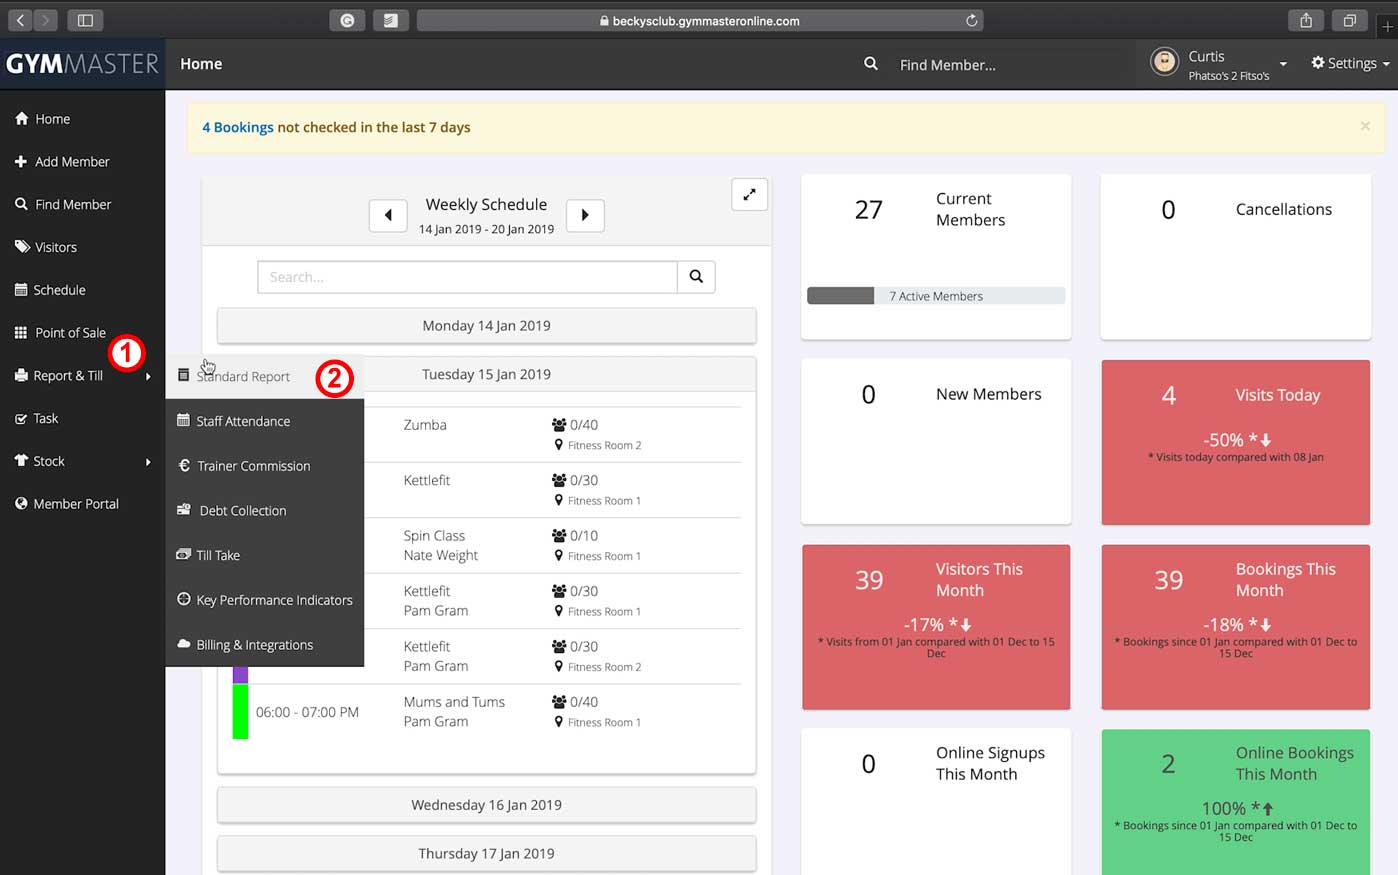This screenshot has height=875, width=1398.
Task: Click the schedule search magnifier button
Action: [x=696, y=277]
